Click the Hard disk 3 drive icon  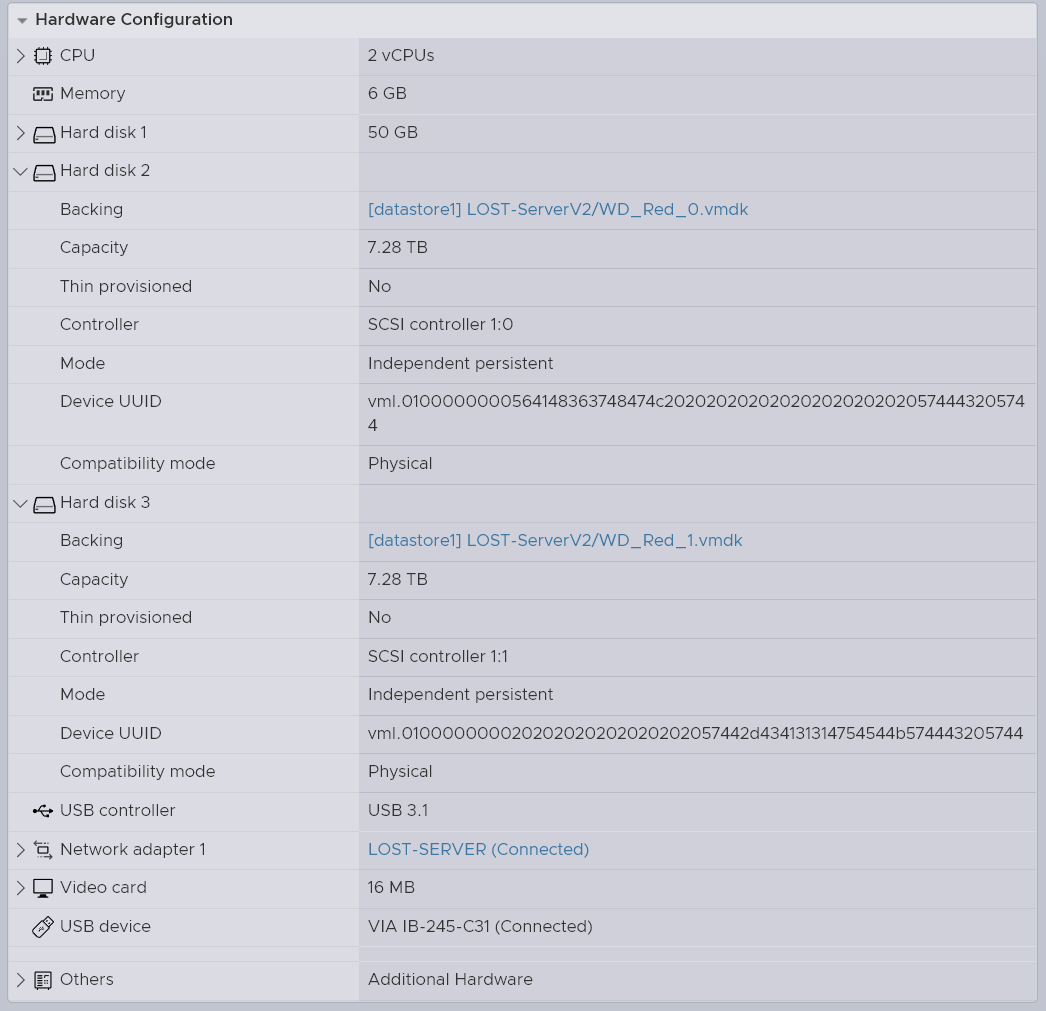click(x=43, y=503)
